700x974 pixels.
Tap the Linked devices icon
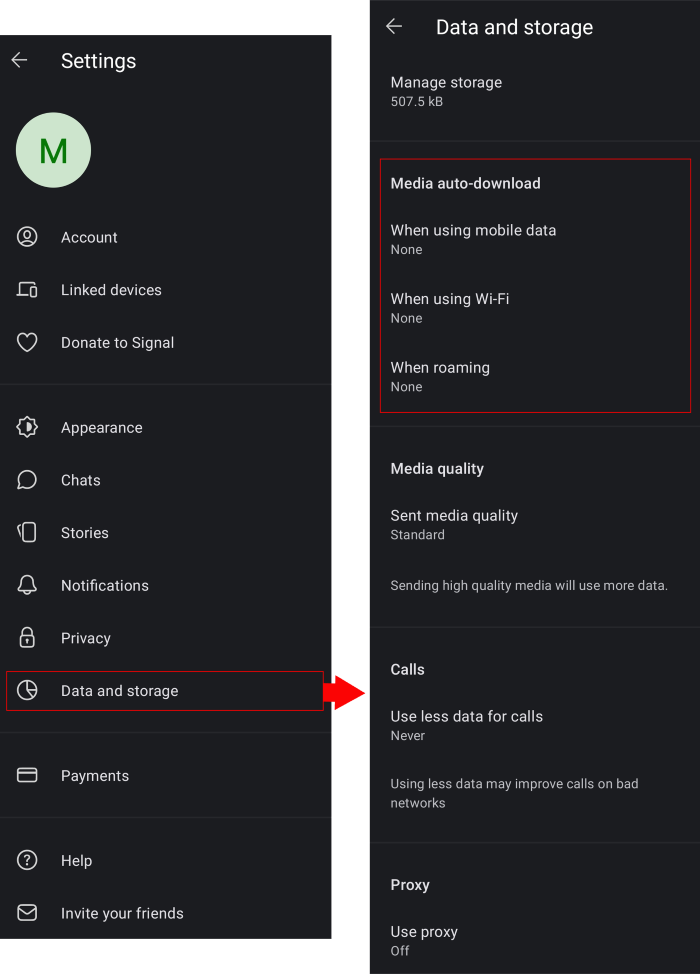point(27,290)
